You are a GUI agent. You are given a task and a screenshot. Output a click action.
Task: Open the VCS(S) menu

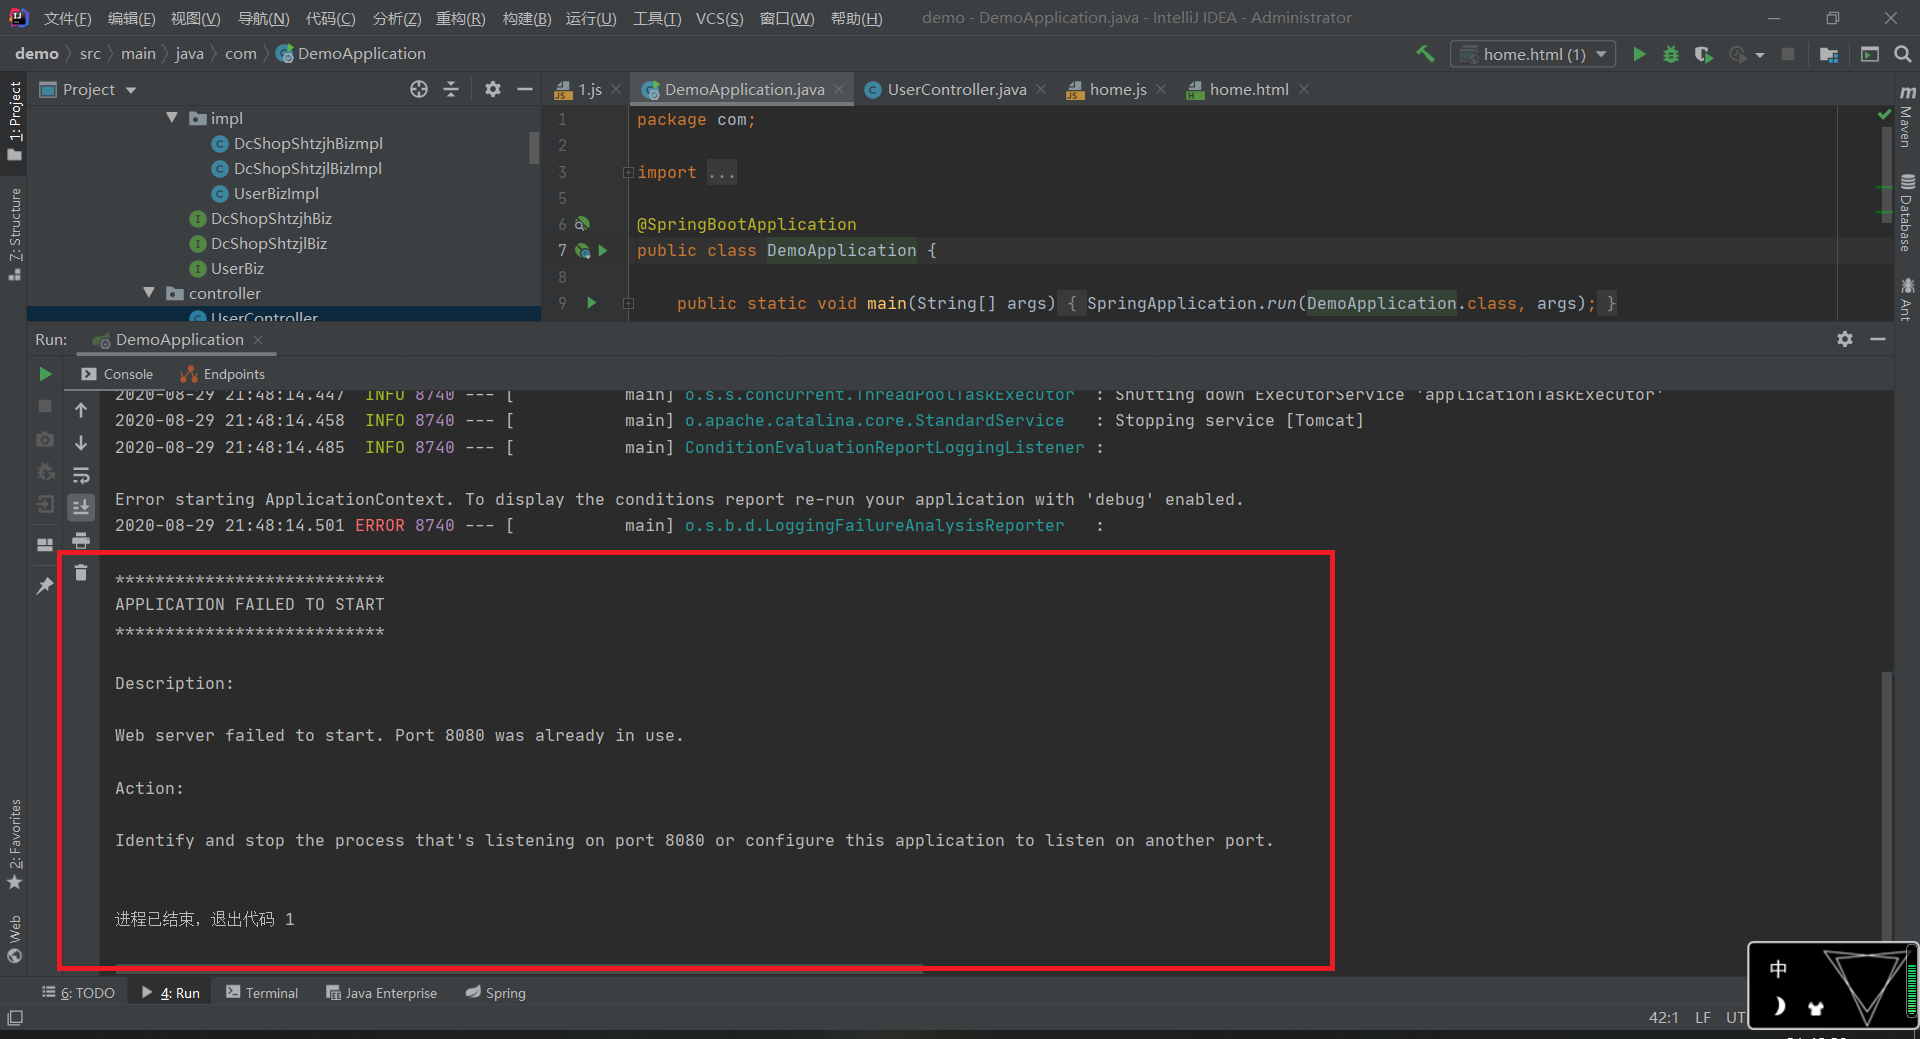click(x=719, y=18)
